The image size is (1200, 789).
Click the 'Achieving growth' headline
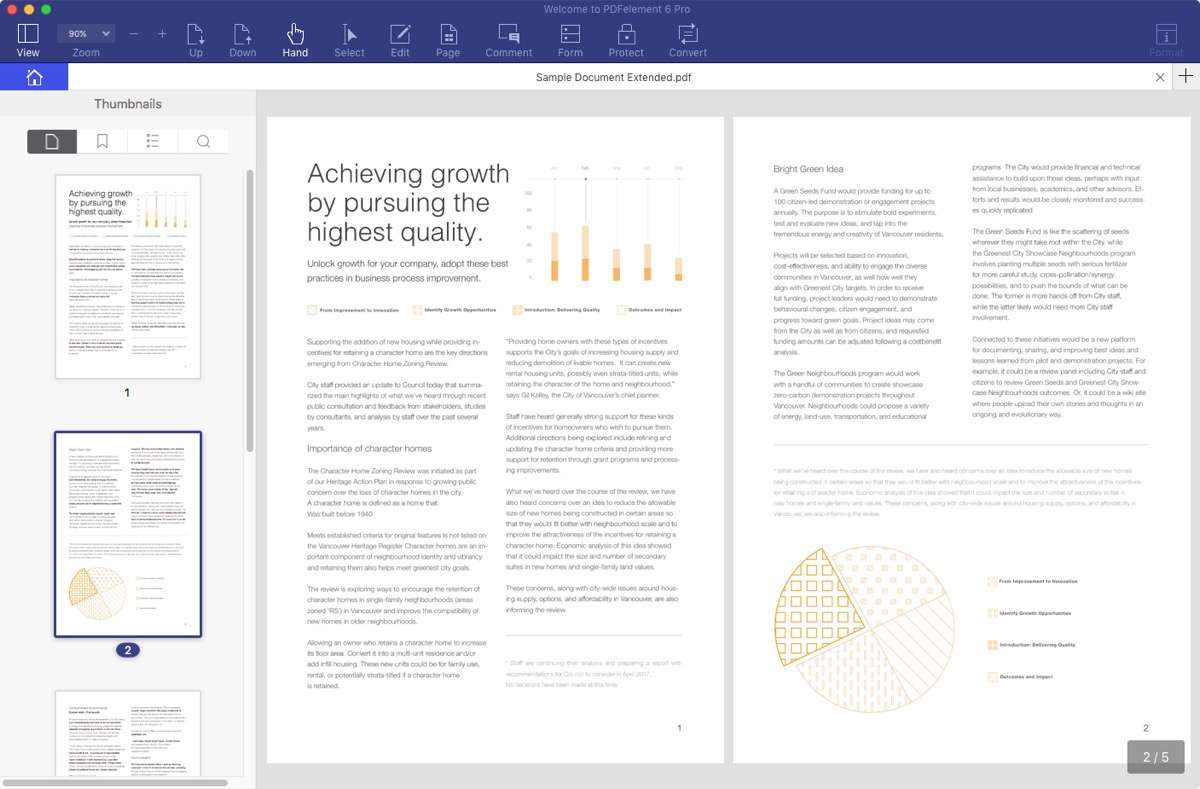coord(408,203)
